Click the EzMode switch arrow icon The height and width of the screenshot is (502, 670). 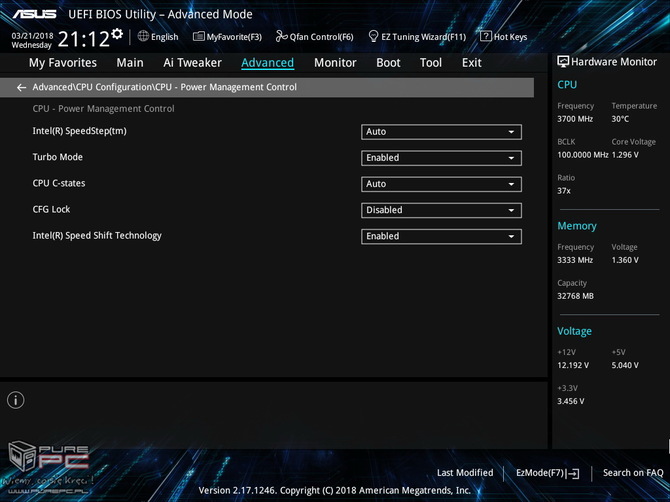pos(574,473)
